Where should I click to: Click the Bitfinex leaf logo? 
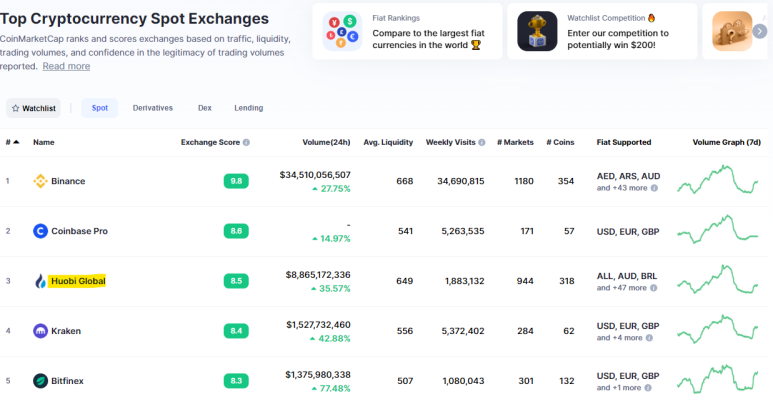click(40, 381)
